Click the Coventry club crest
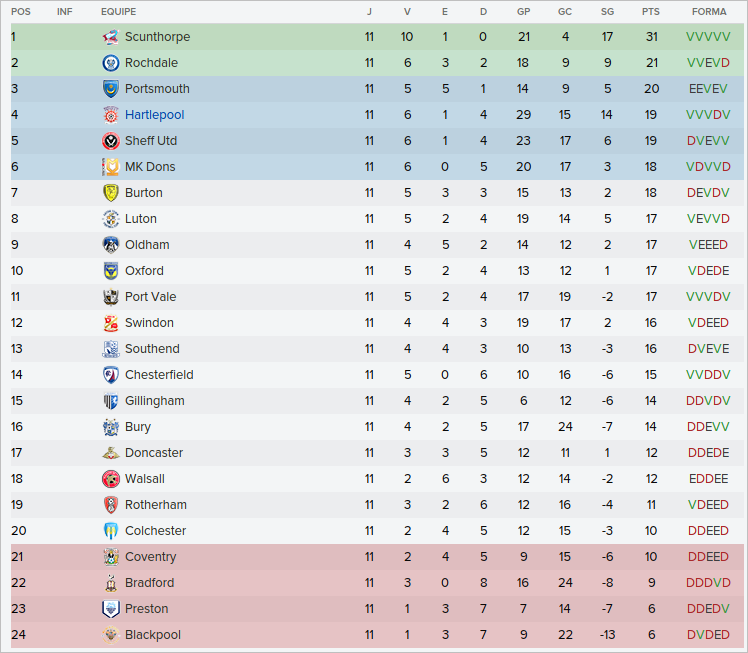 111,557
